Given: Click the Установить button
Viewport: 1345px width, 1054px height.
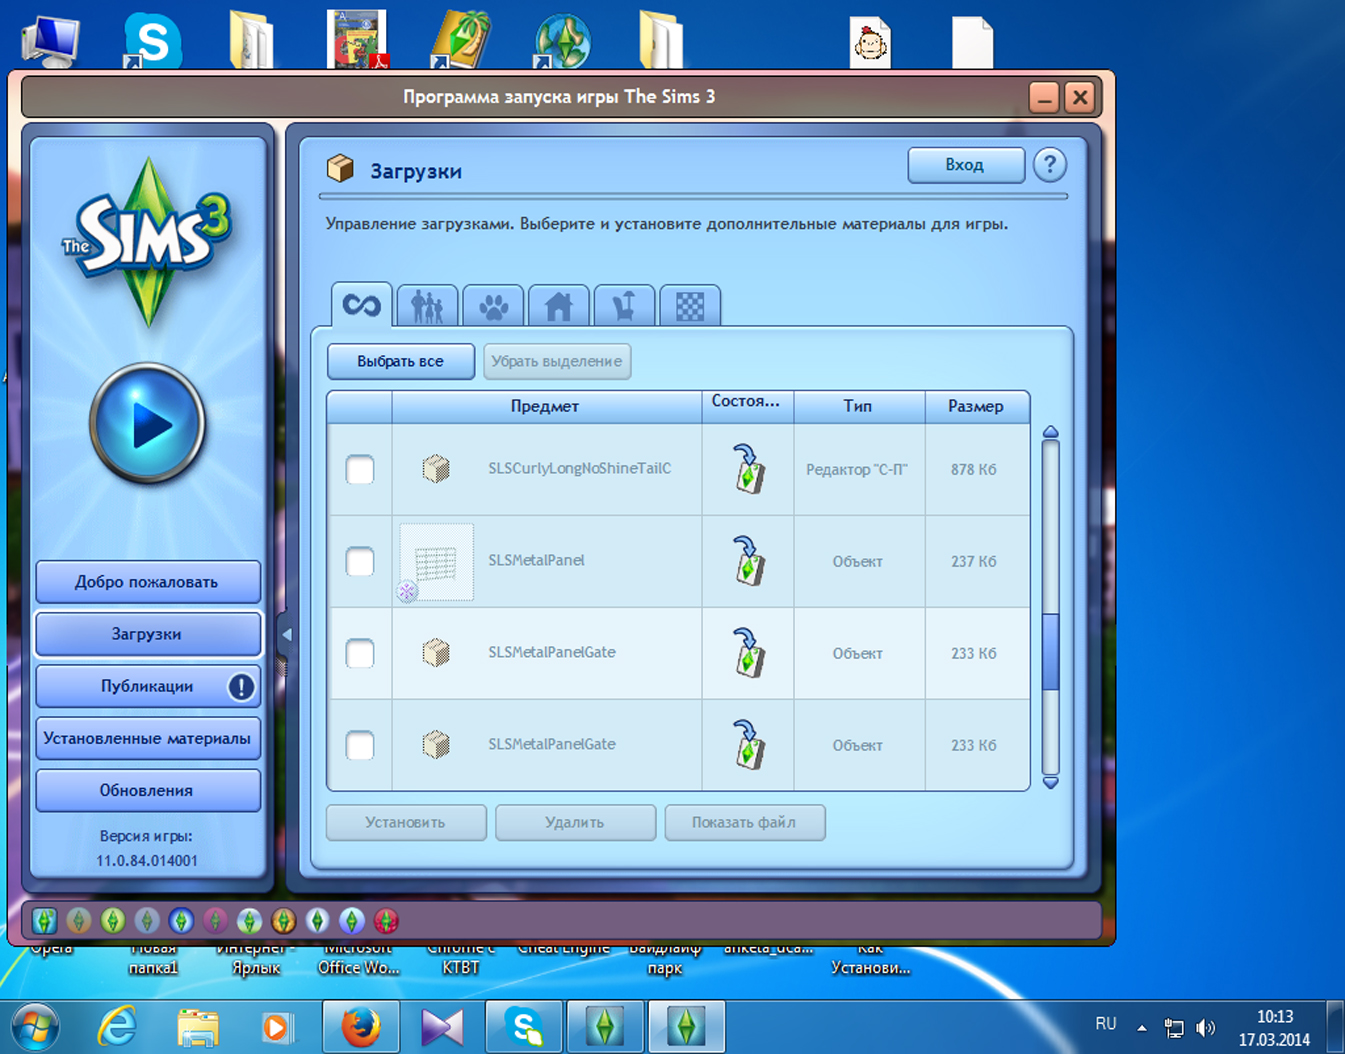Looking at the screenshot, I should (x=406, y=822).
